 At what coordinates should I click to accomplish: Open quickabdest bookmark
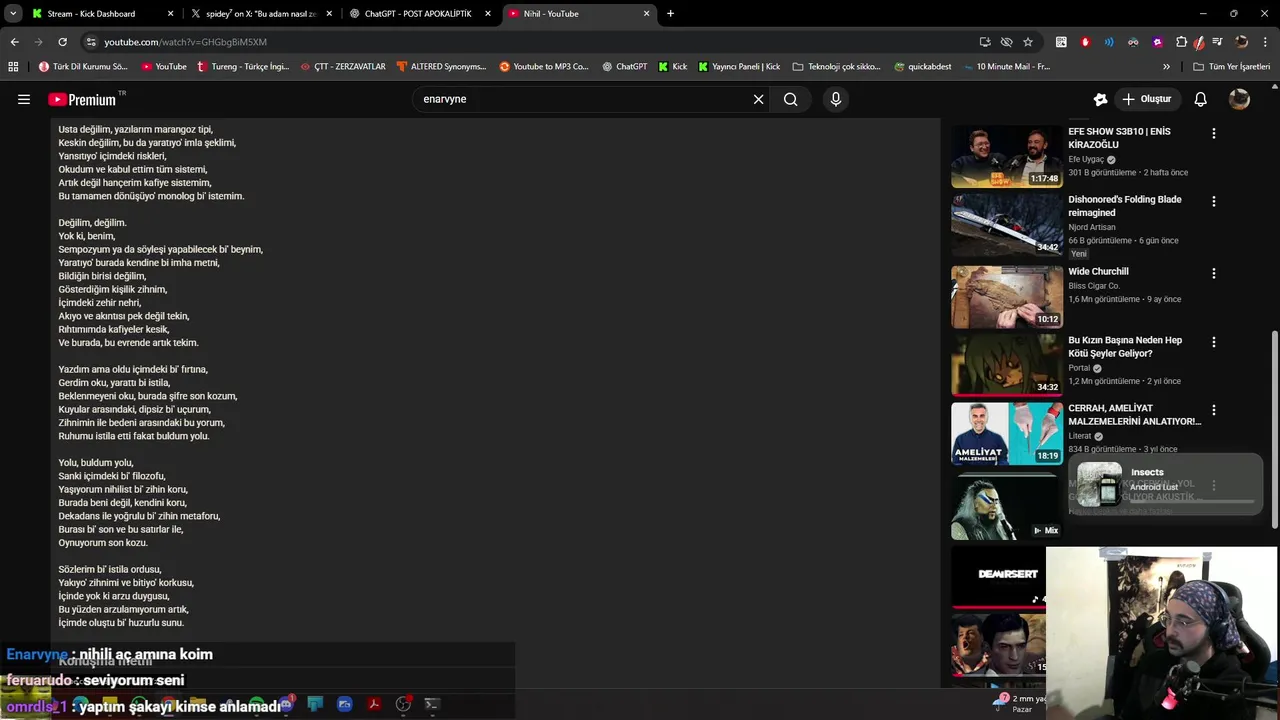click(x=923, y=67)
